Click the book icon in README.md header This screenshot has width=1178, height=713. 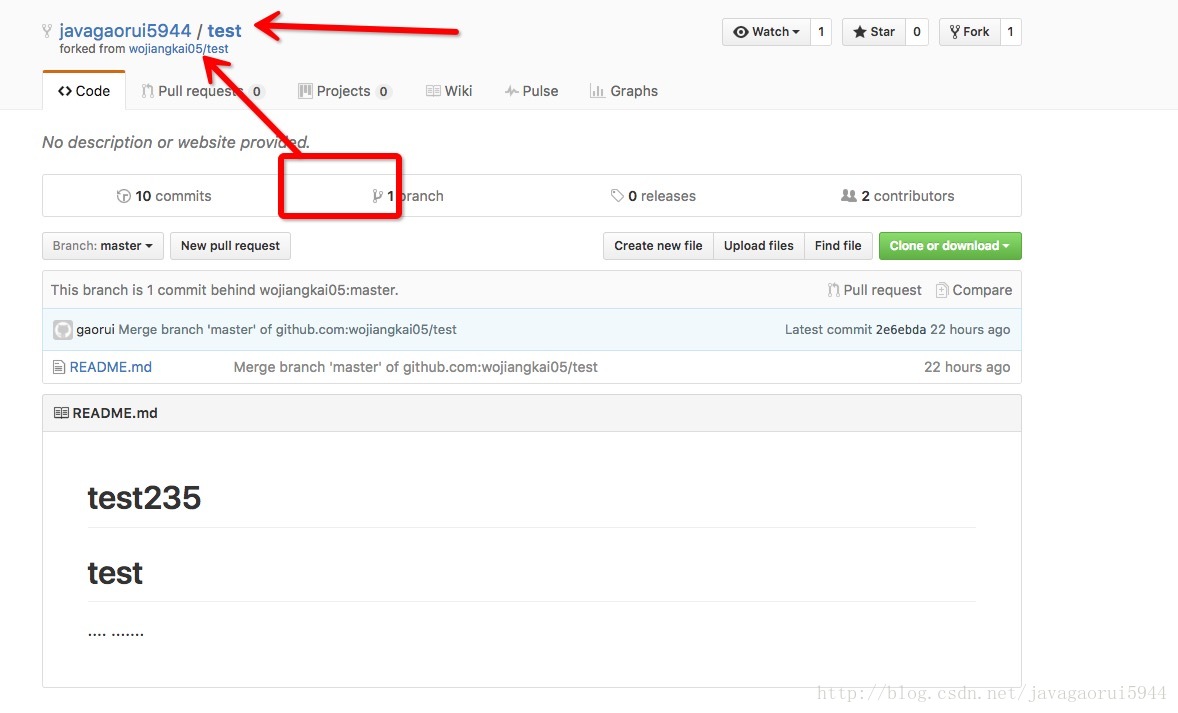click(61, 413)
